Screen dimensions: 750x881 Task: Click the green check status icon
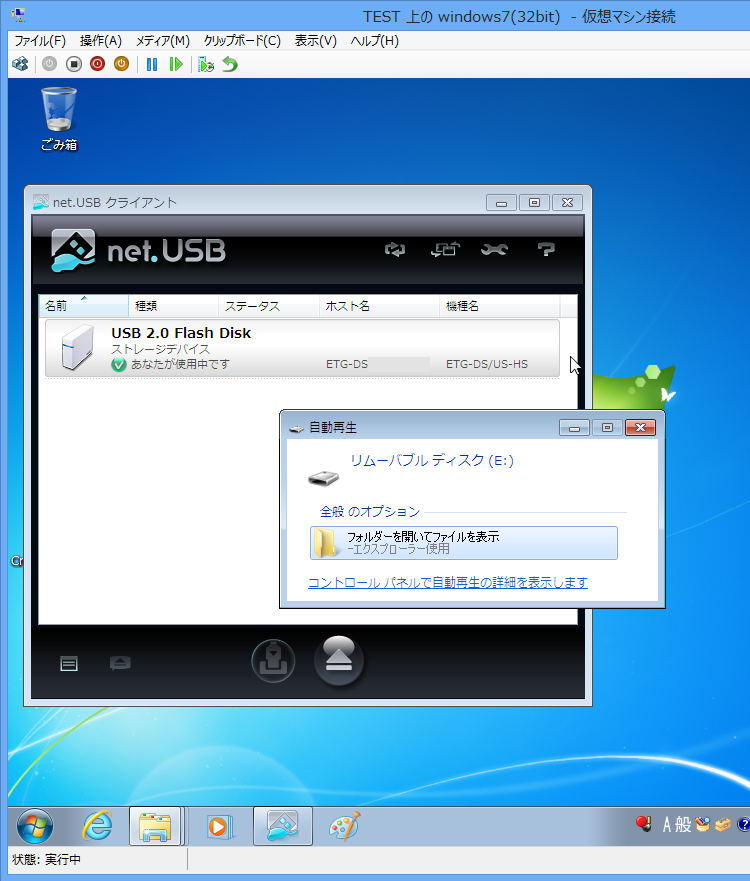(x=119, y=365)
